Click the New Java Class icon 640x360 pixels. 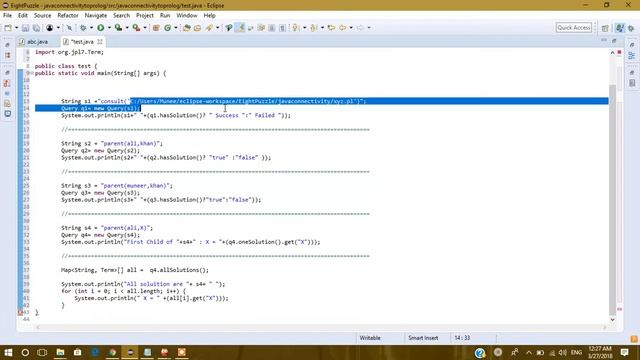coord(167,28)
